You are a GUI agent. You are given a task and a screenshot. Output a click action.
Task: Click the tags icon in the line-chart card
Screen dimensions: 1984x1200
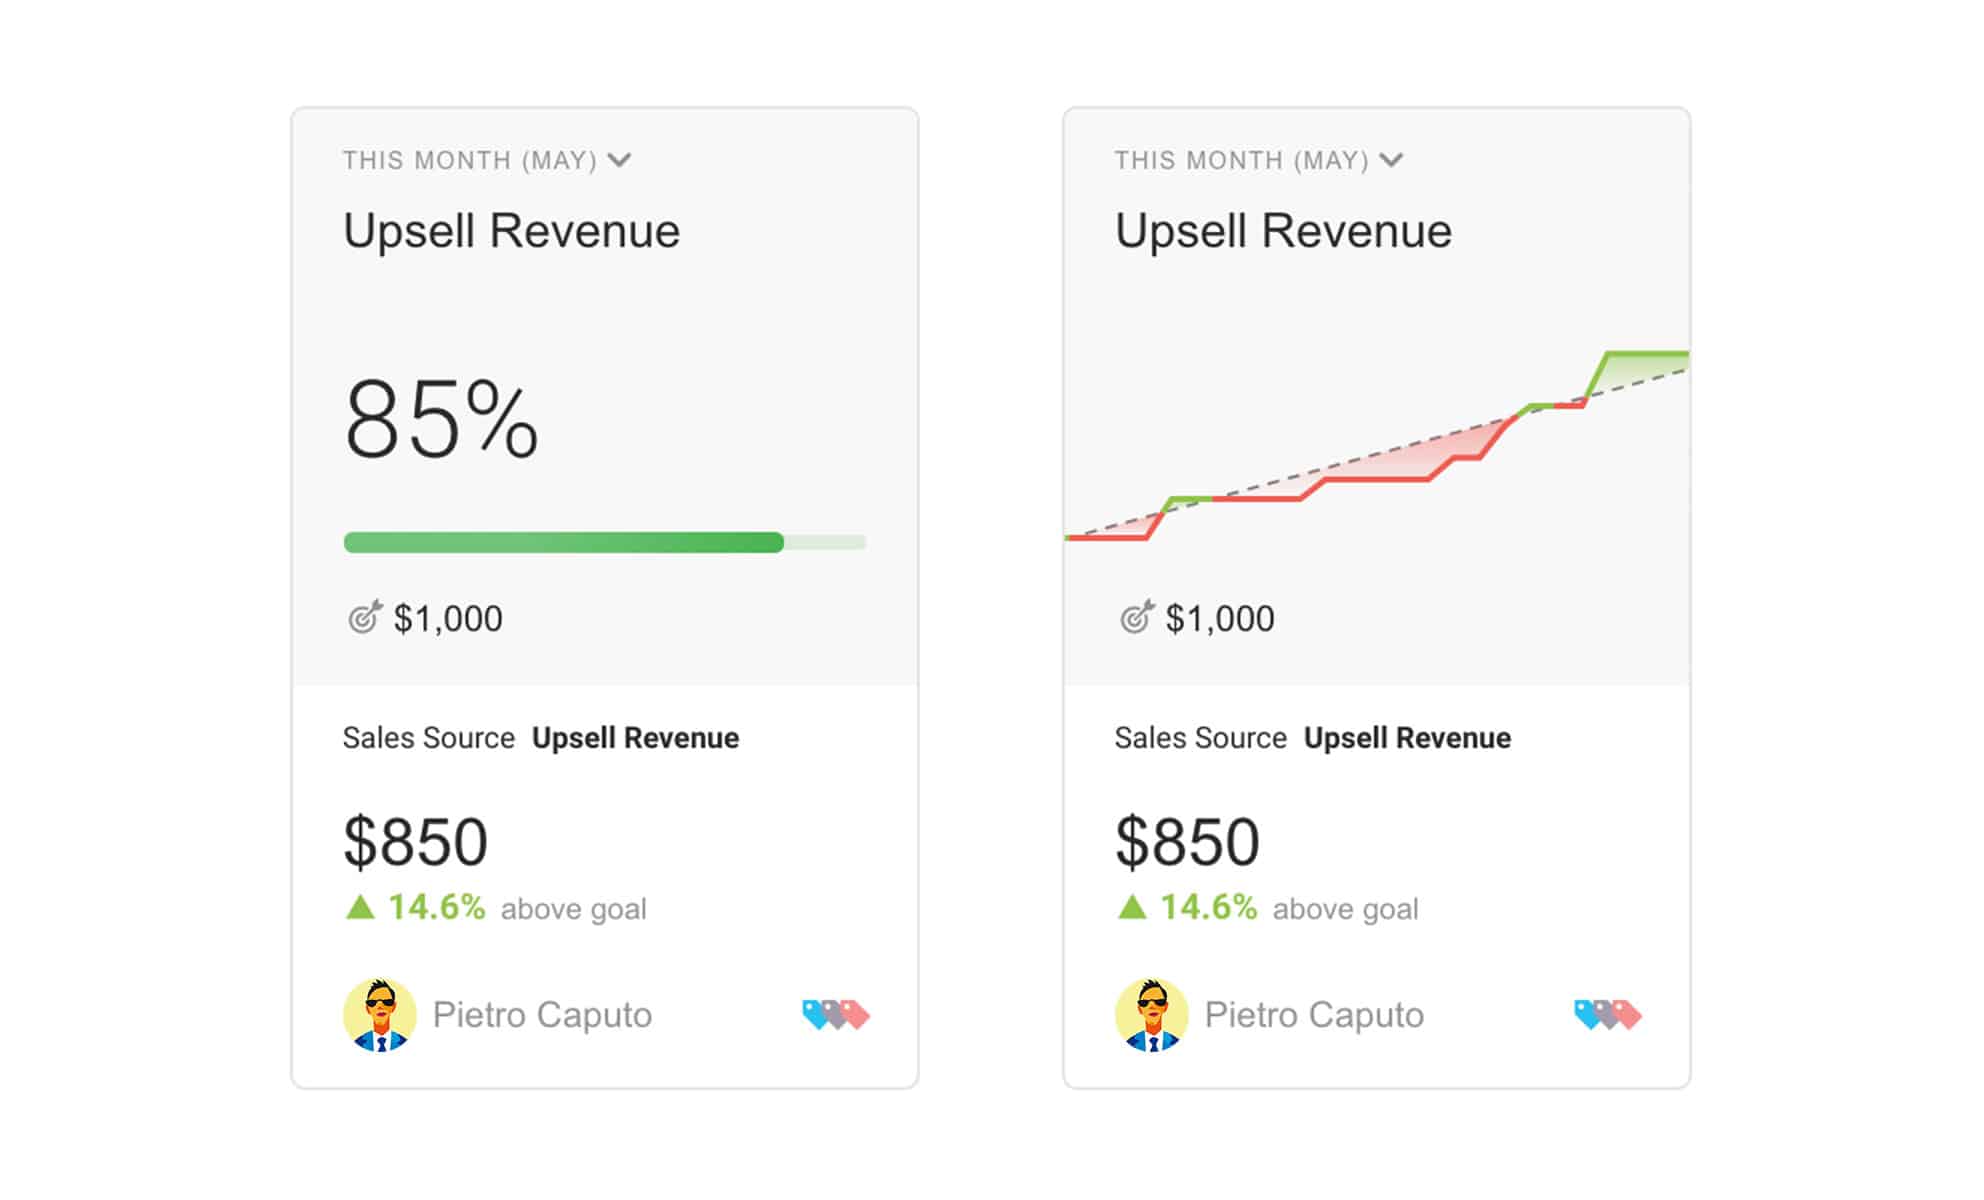click(x=1607, y=1014)
